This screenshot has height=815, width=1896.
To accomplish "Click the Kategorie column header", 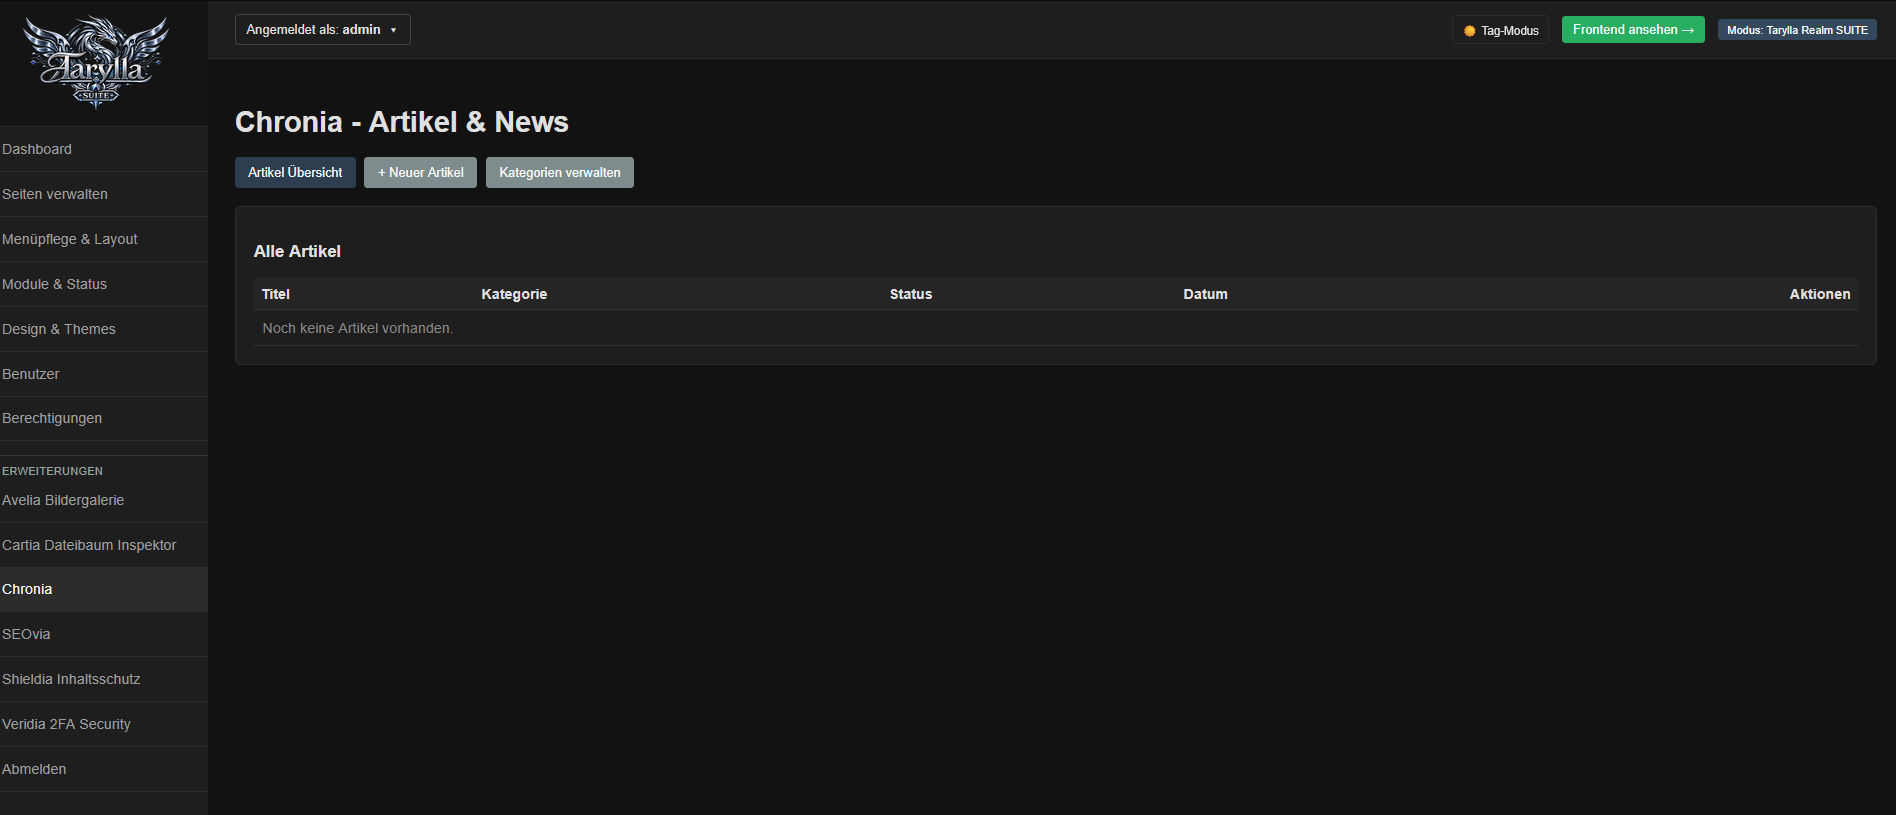I will (514, 294).
